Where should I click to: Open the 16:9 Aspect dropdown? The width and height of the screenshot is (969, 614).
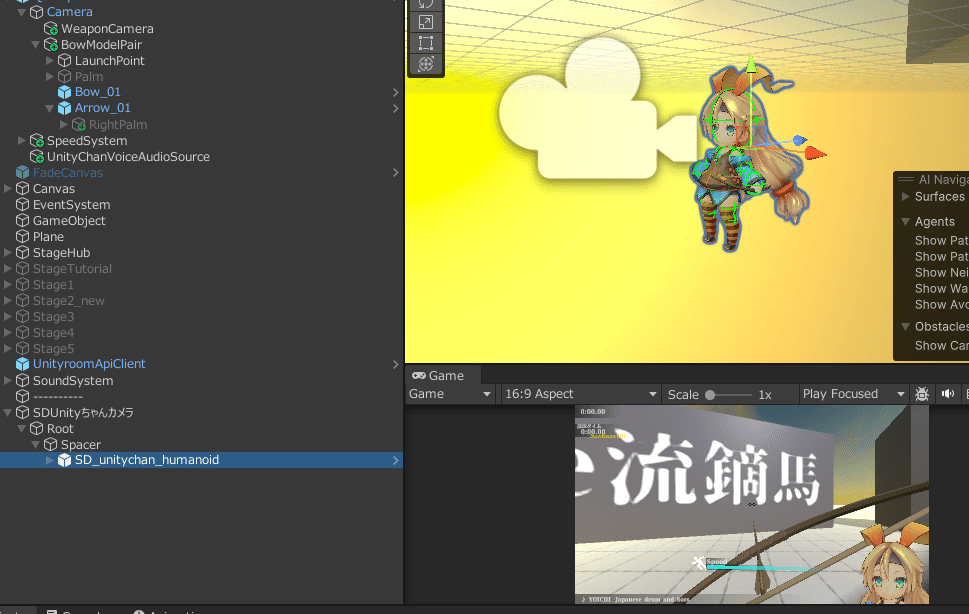tap(580, 393)
